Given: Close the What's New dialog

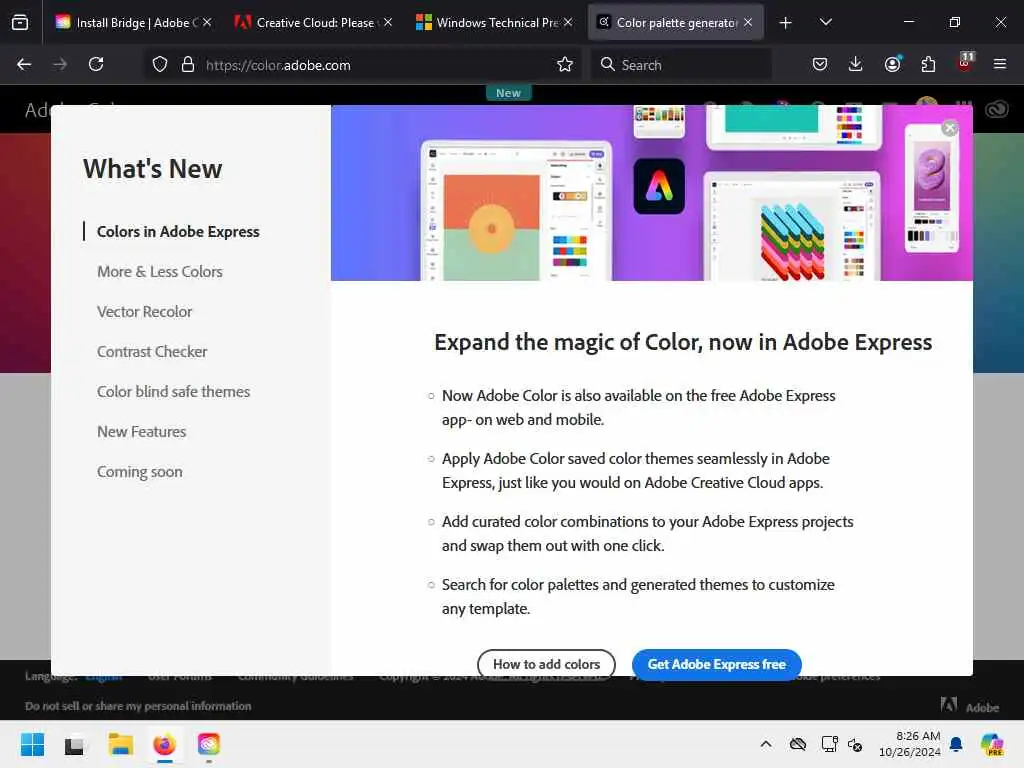Looking at the screenshot, I should [x=950, y=128].
